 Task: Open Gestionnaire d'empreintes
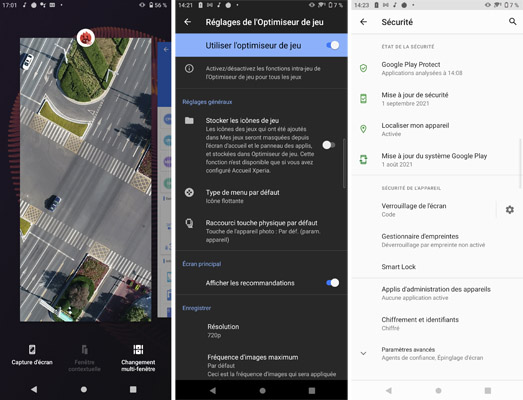pyautogui.click(x=437, y=240)
